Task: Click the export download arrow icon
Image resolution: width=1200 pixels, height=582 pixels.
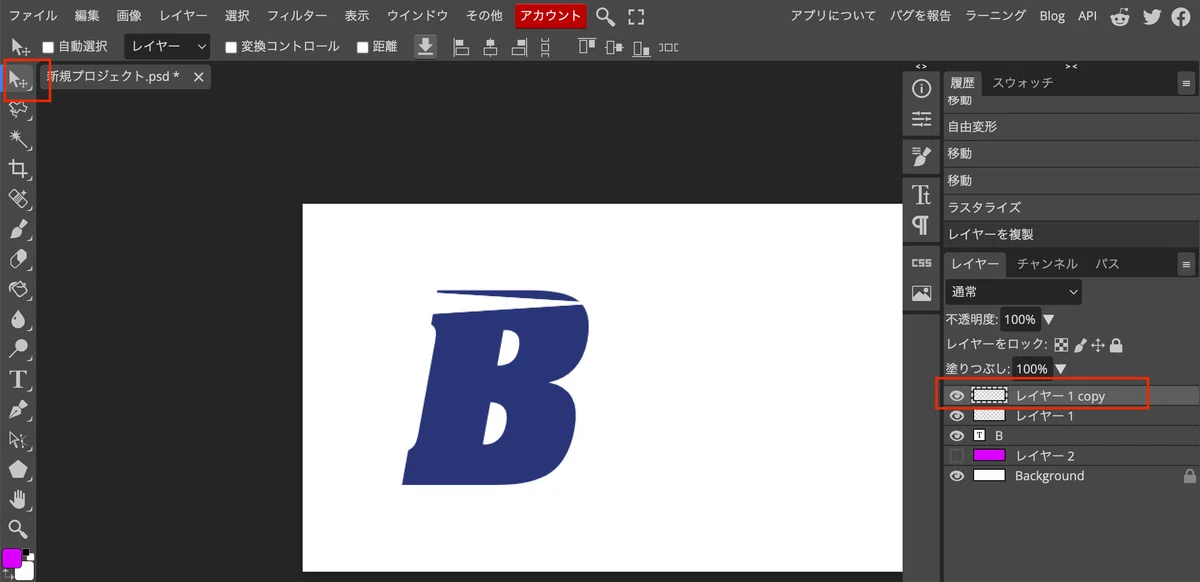Action: click(x=426, y=47)
